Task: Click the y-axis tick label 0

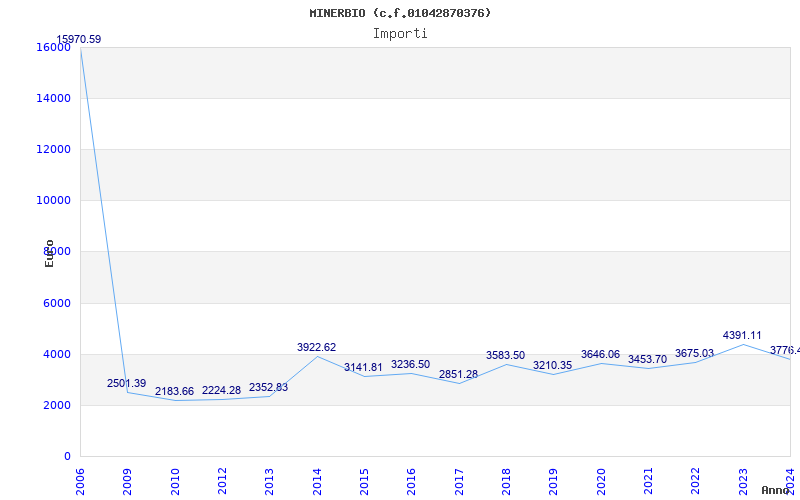Action: [x=67, y=457]
